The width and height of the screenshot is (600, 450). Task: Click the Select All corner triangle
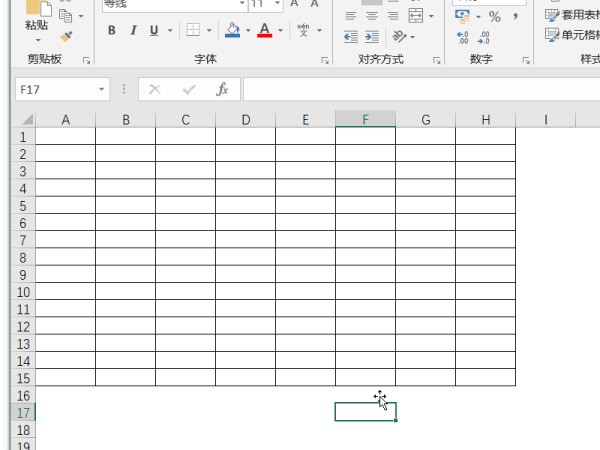pos(28,119)
